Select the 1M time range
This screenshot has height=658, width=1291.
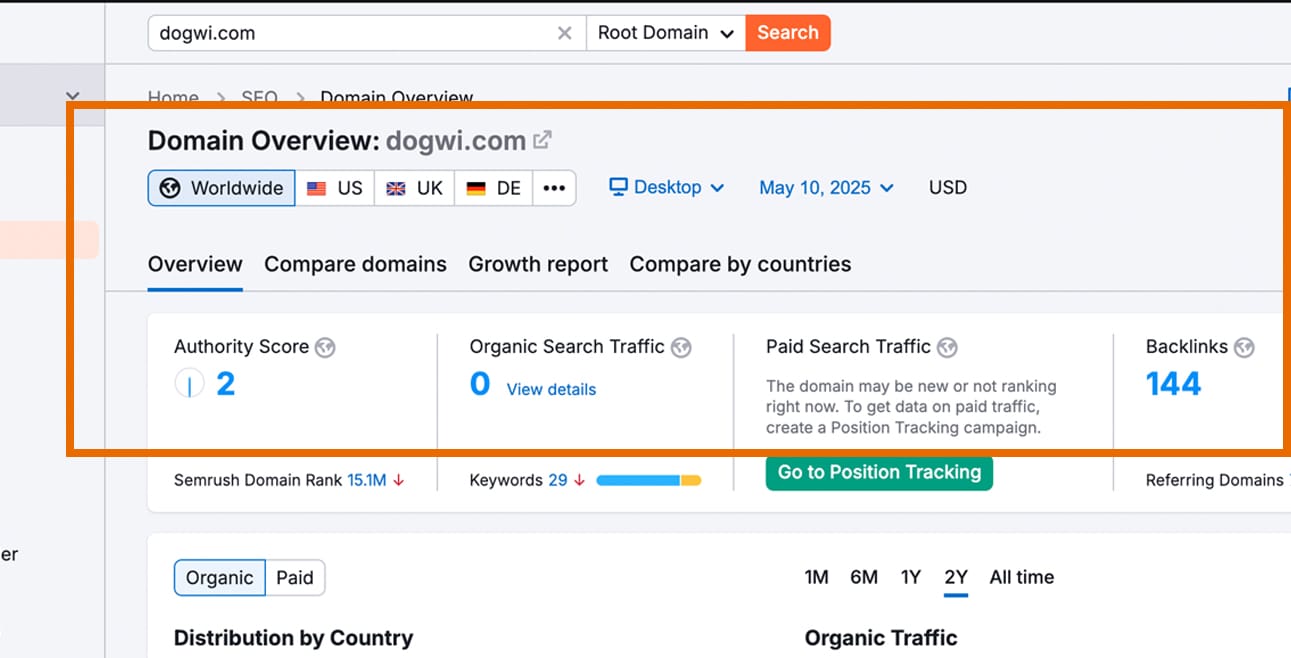pyautogui.click(x=816, y=577)
